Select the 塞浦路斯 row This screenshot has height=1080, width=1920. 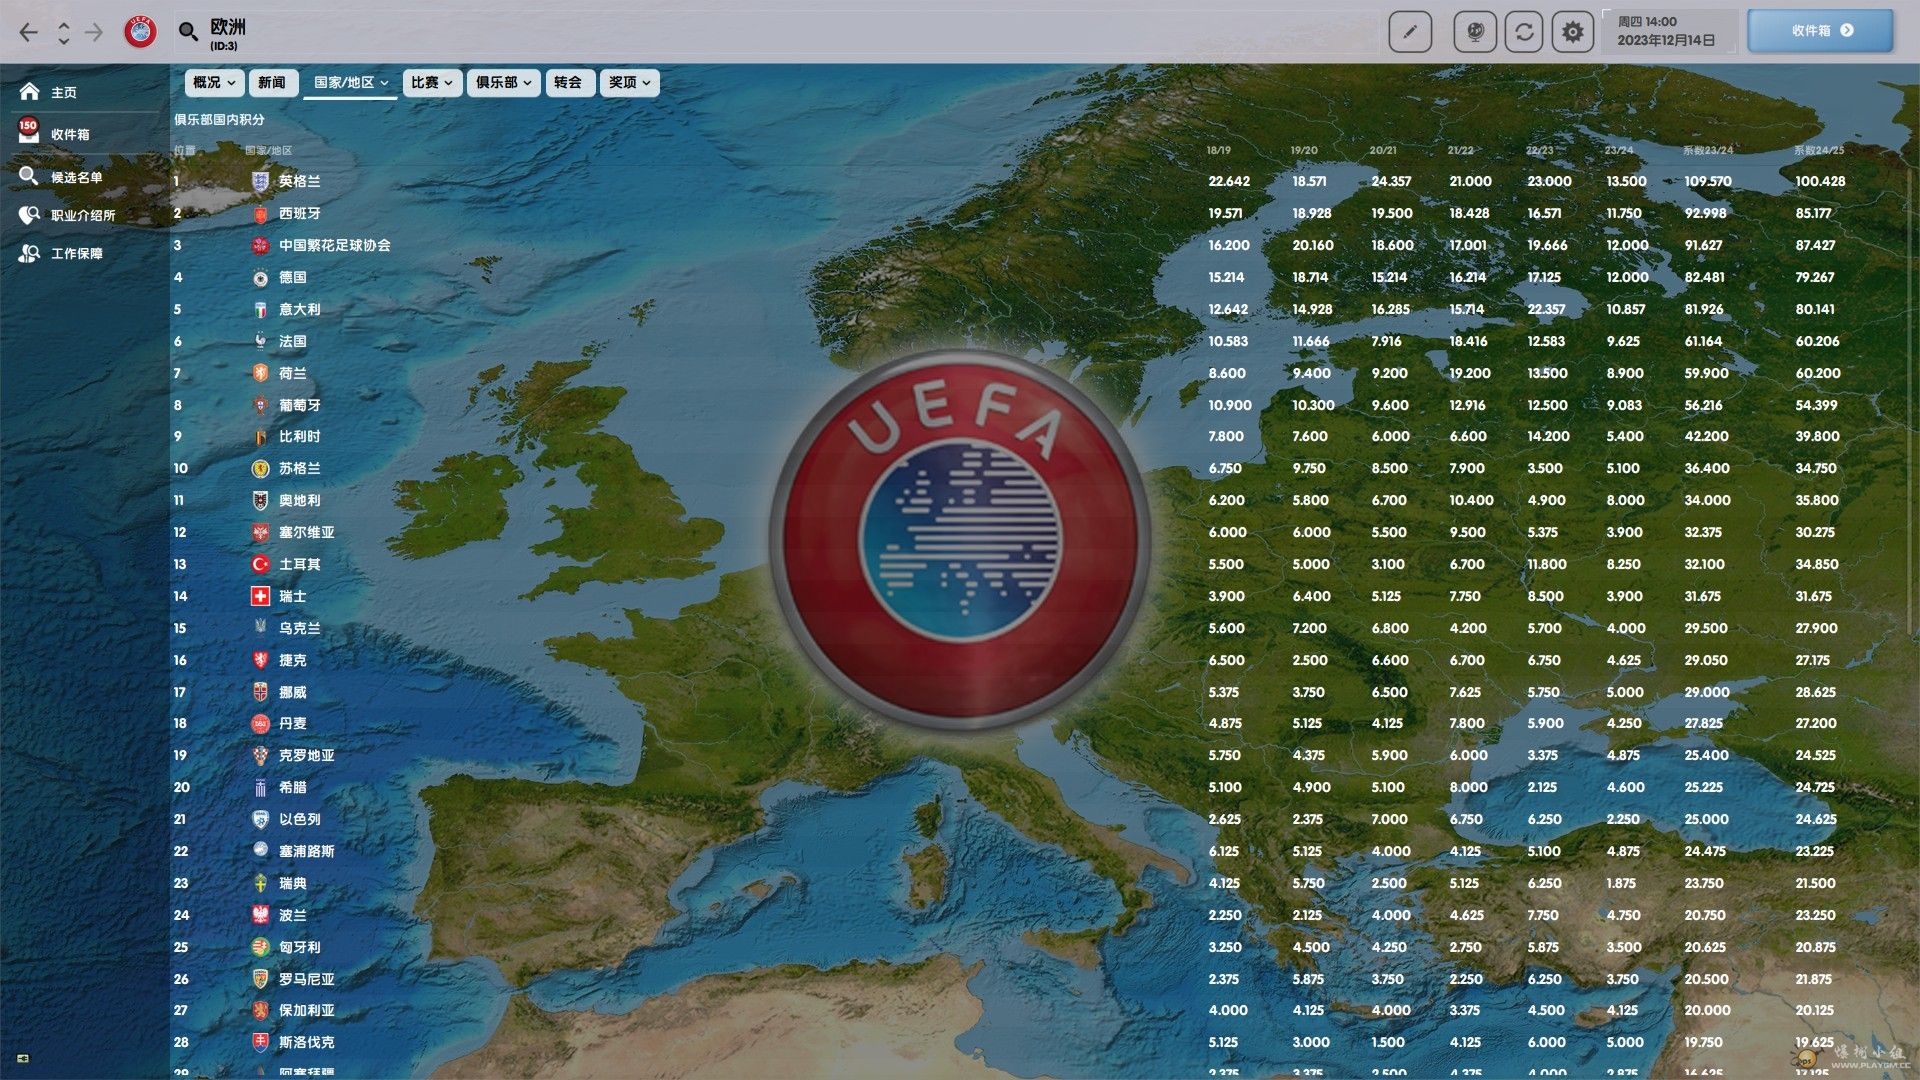(x=1035, y=851)
